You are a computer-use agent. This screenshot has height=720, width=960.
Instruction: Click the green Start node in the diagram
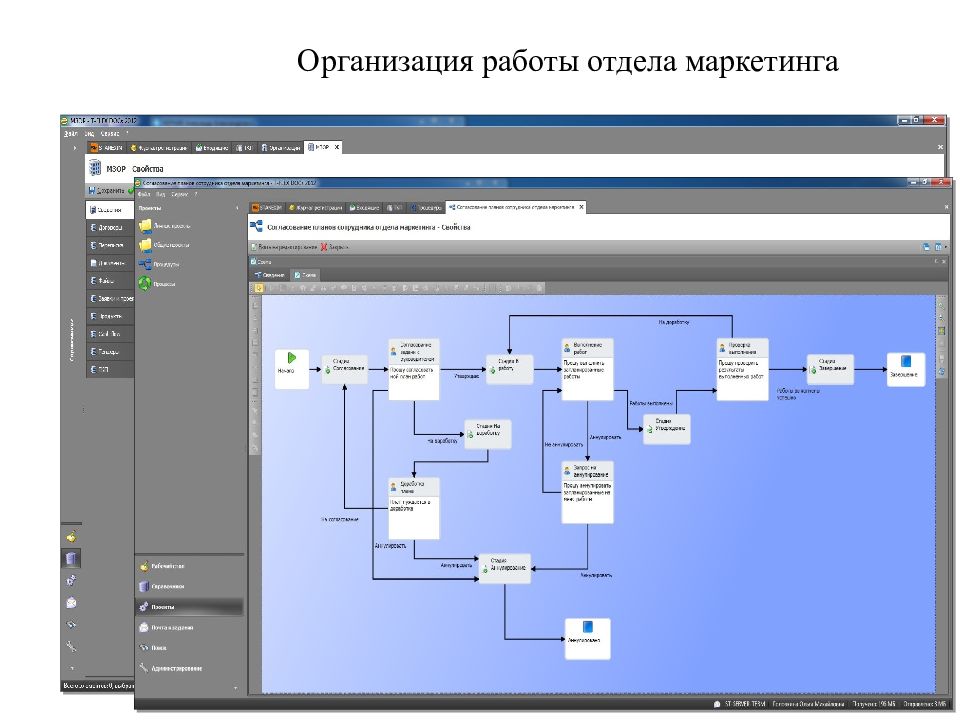(291, 369)
